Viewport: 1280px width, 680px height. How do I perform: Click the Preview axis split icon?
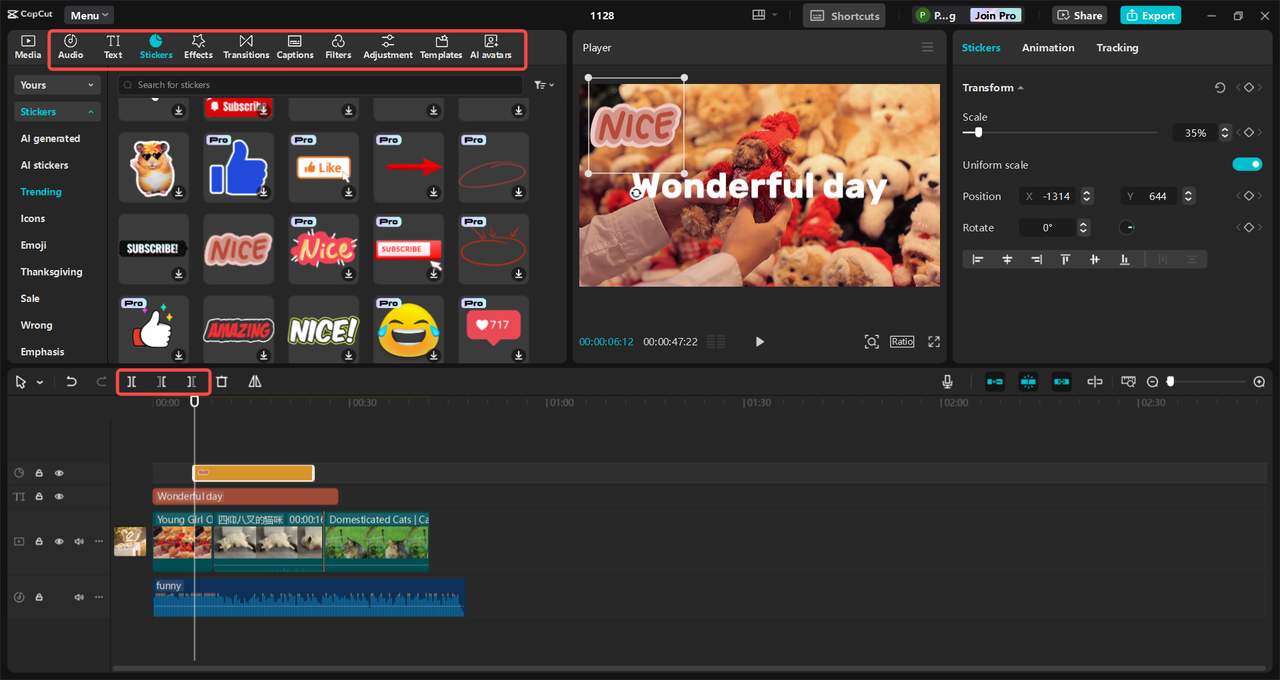coord(1095,382)
